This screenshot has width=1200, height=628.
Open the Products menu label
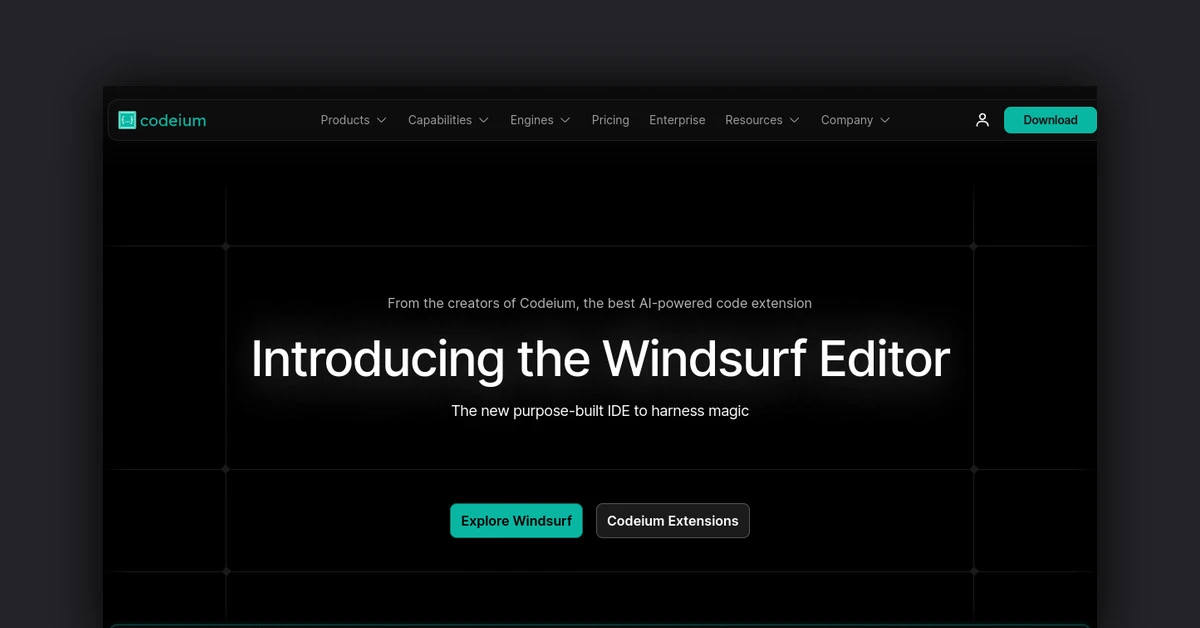pos(345,120)
